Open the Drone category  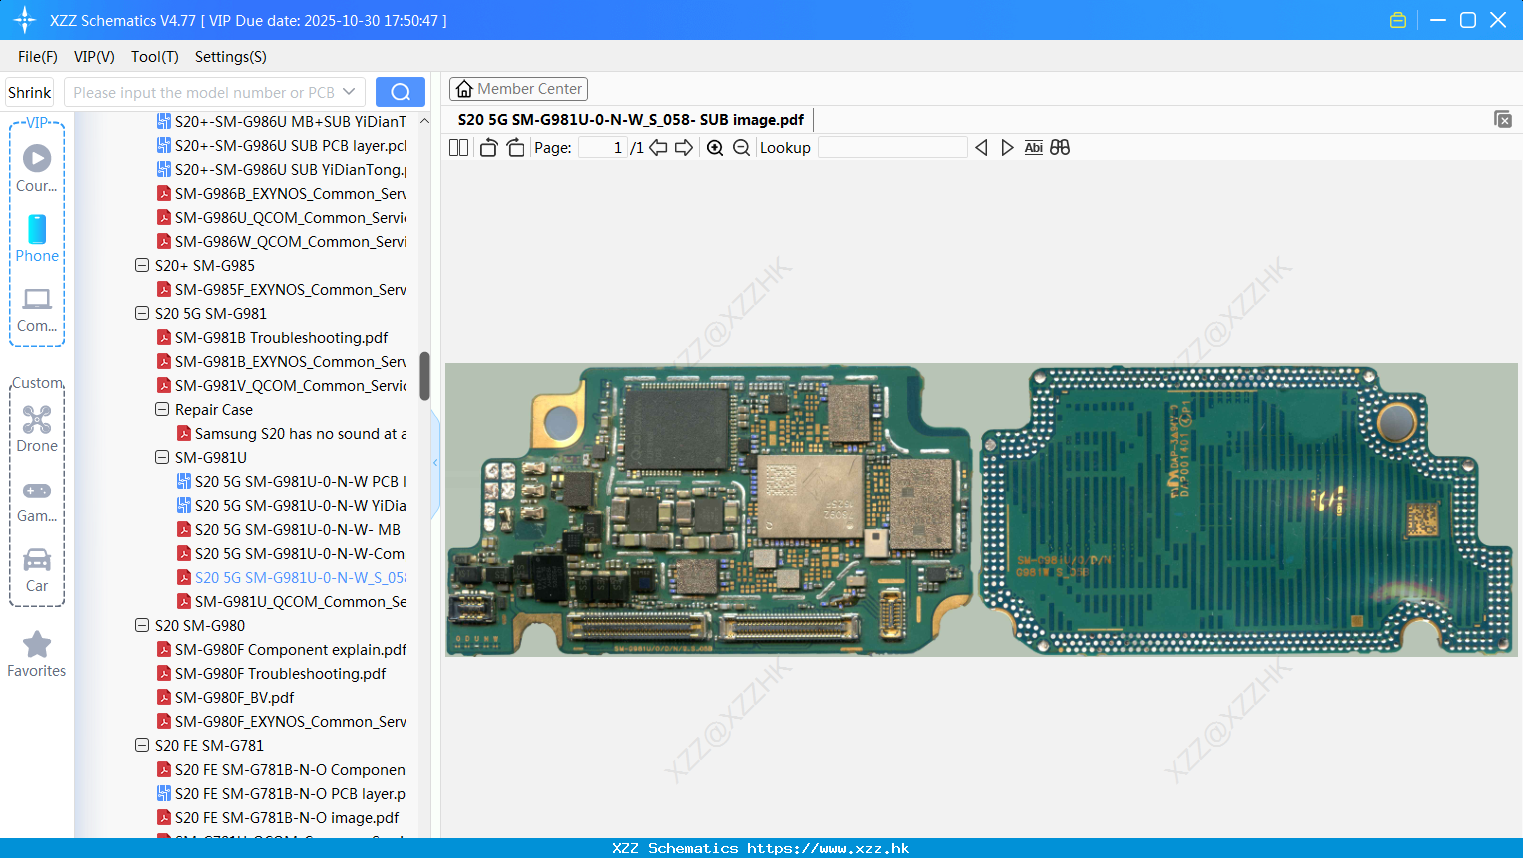tap(37, 429)
